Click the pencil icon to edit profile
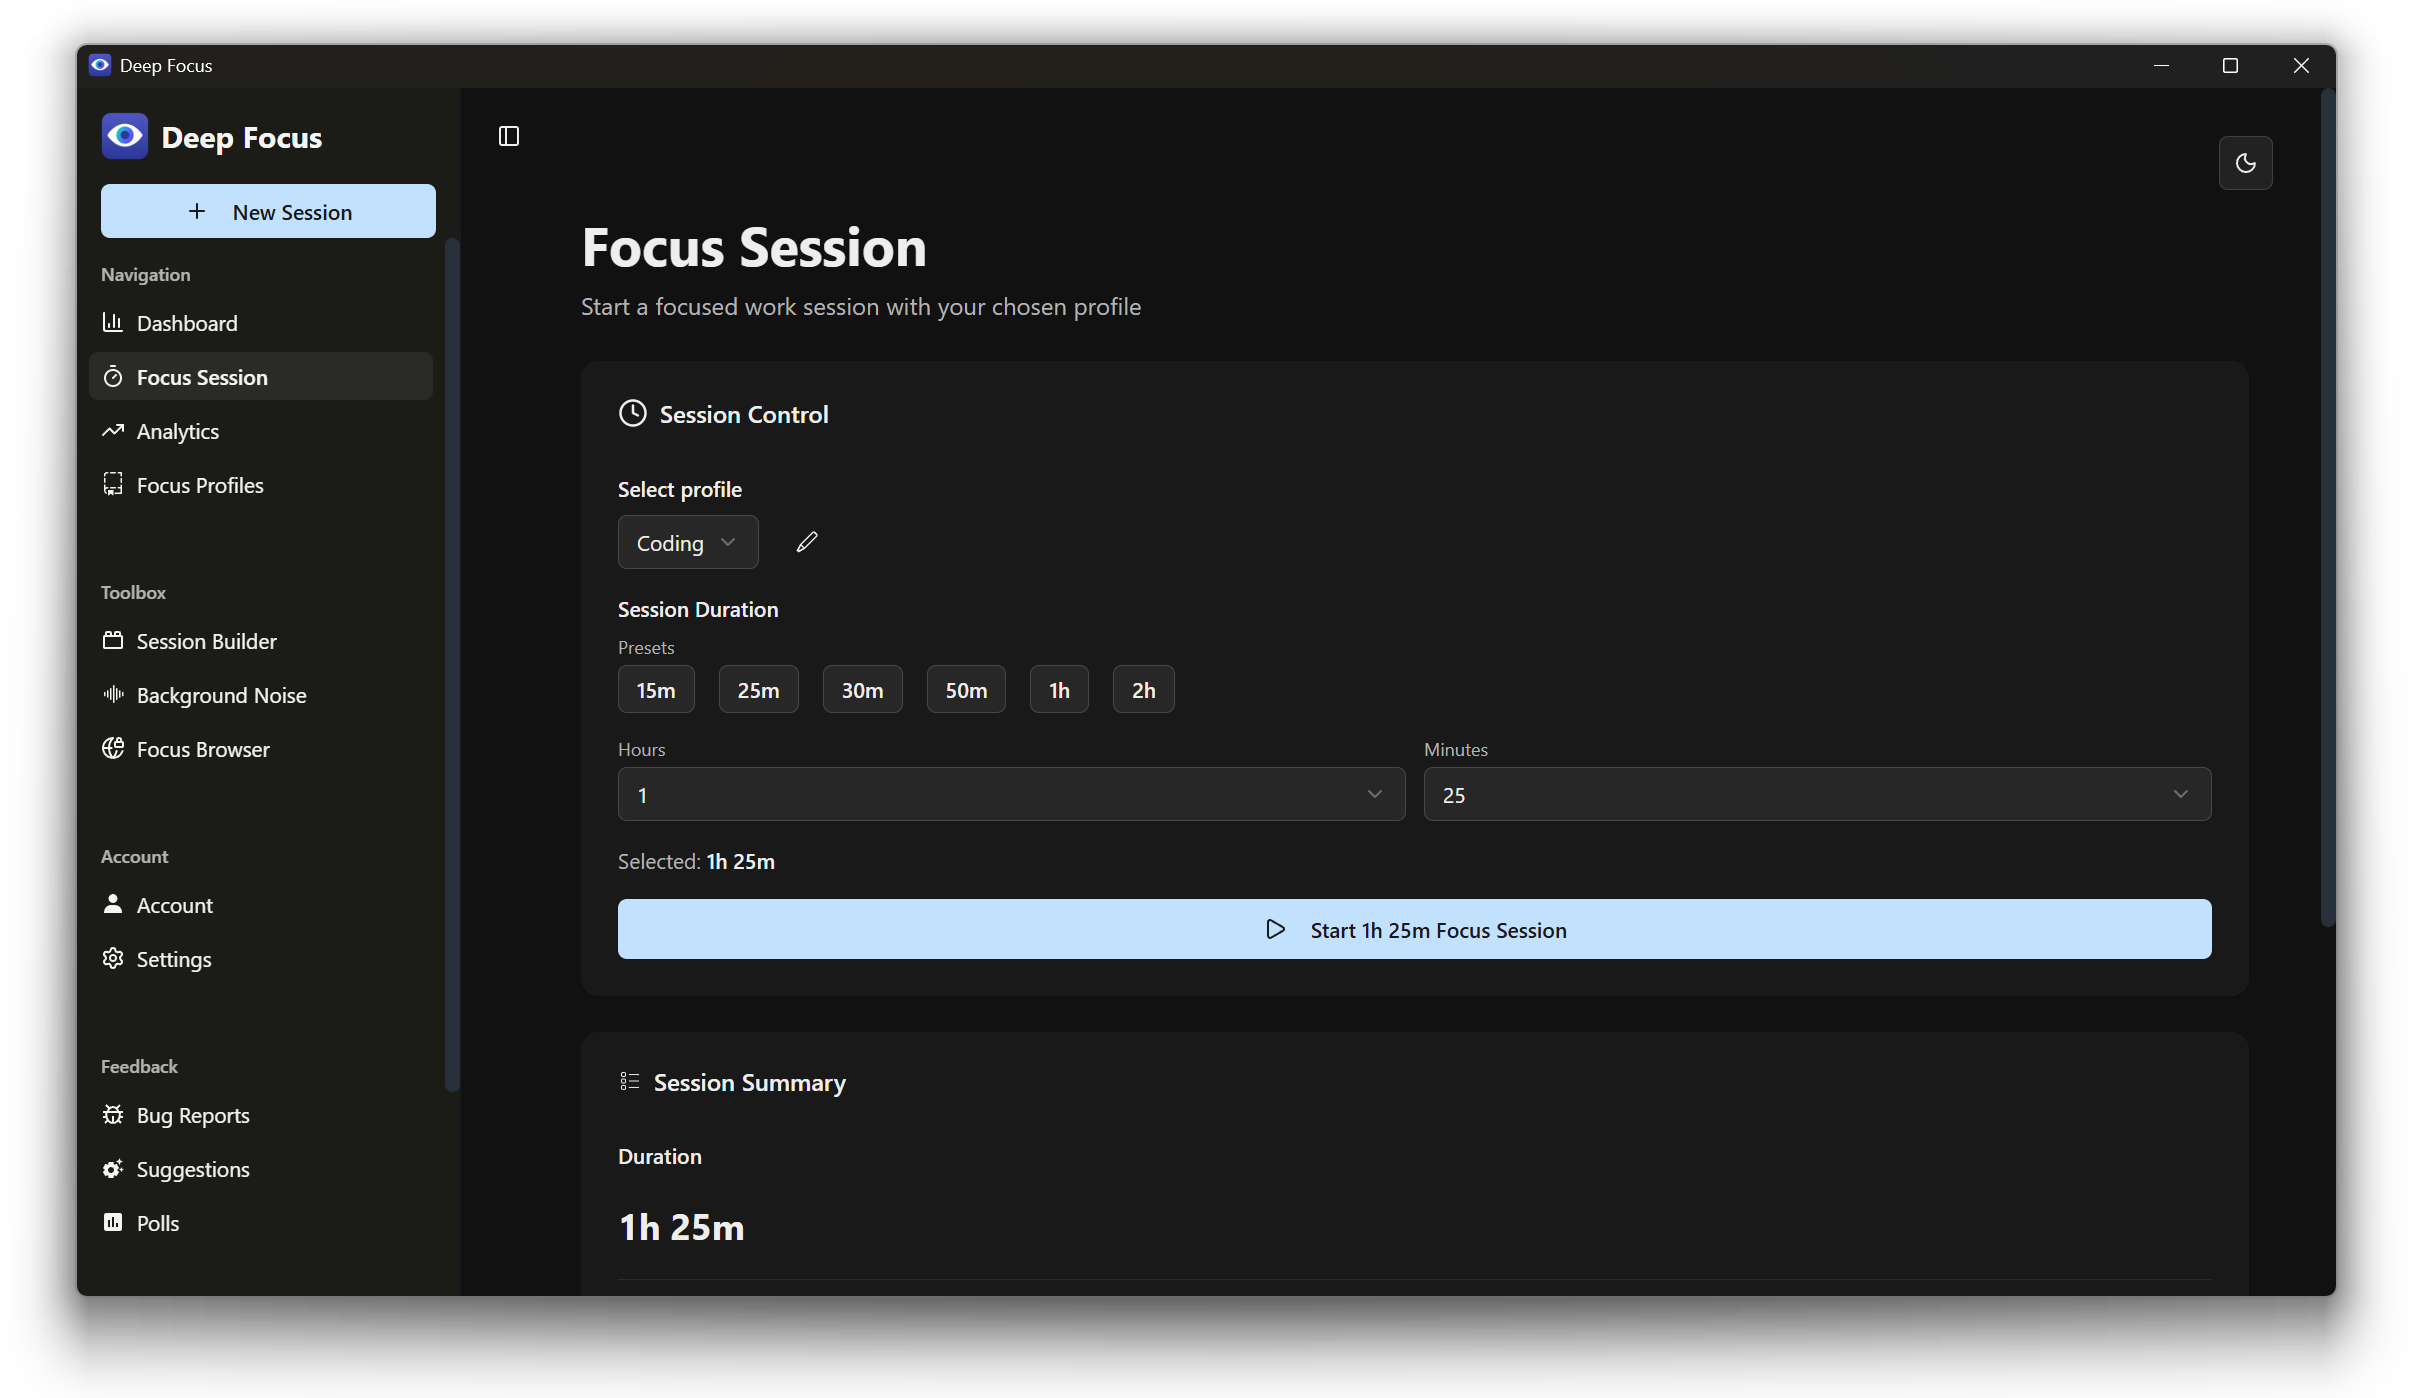The width and height of the screenshot is (2414, 1398). click(807, 542)
